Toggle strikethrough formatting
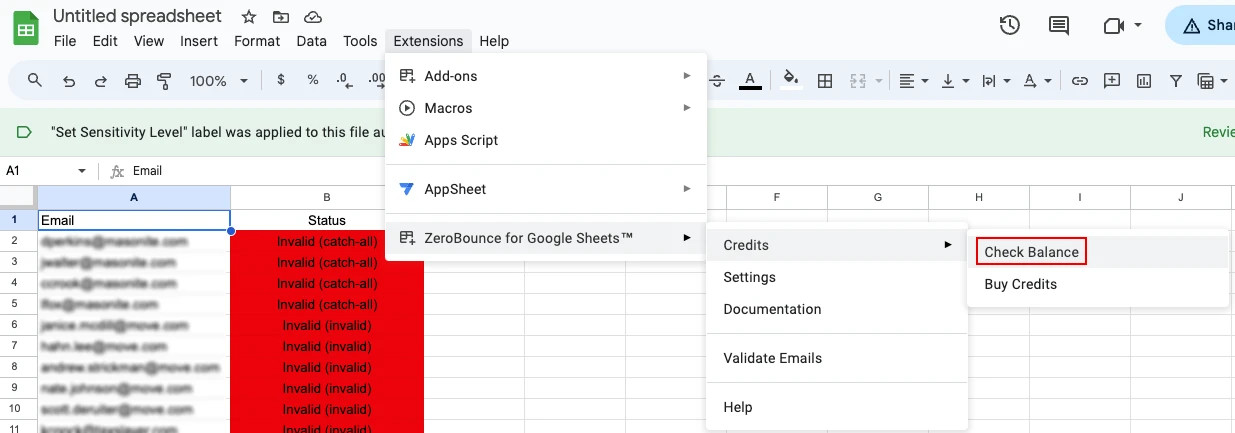 coord(717,81)
